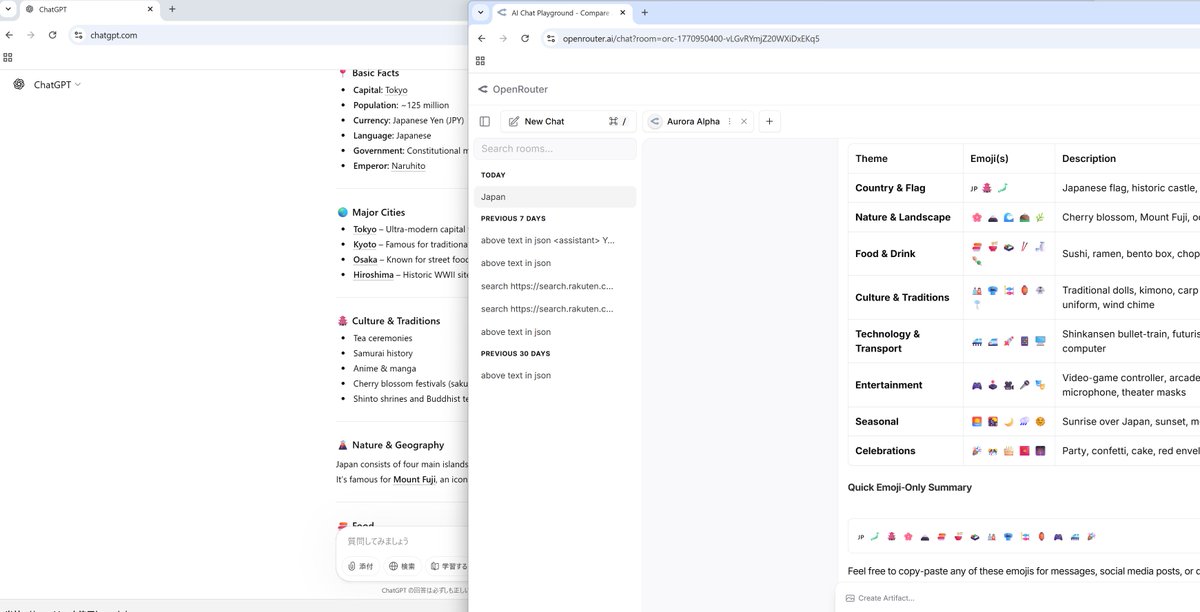This screenshot has height=612, width=1200.
Task: Add a model with the plus button
Action: (769, 121)
